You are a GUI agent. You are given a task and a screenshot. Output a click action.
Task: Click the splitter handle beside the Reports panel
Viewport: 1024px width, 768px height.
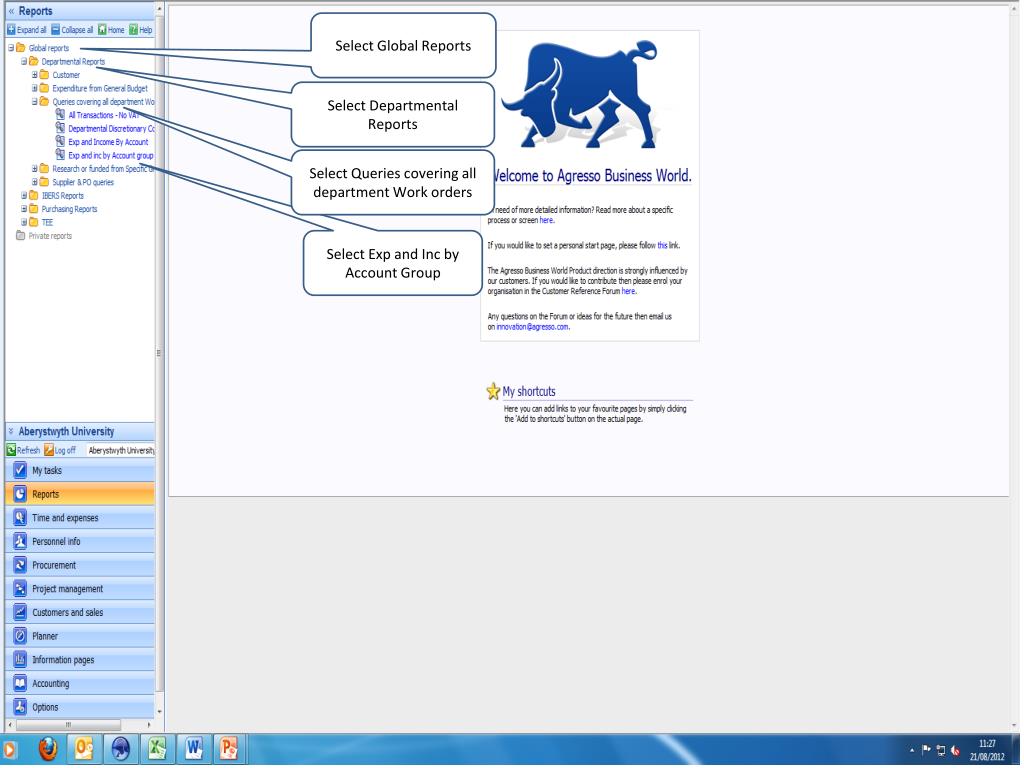coord(159,353)
